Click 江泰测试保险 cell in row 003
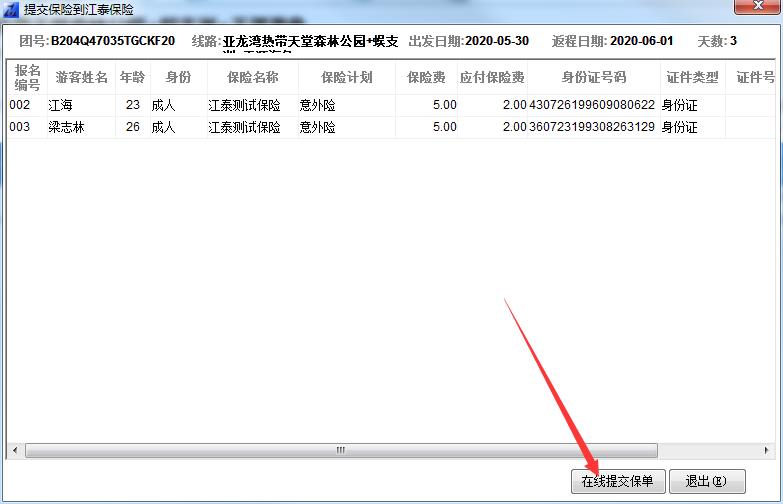 244,127
